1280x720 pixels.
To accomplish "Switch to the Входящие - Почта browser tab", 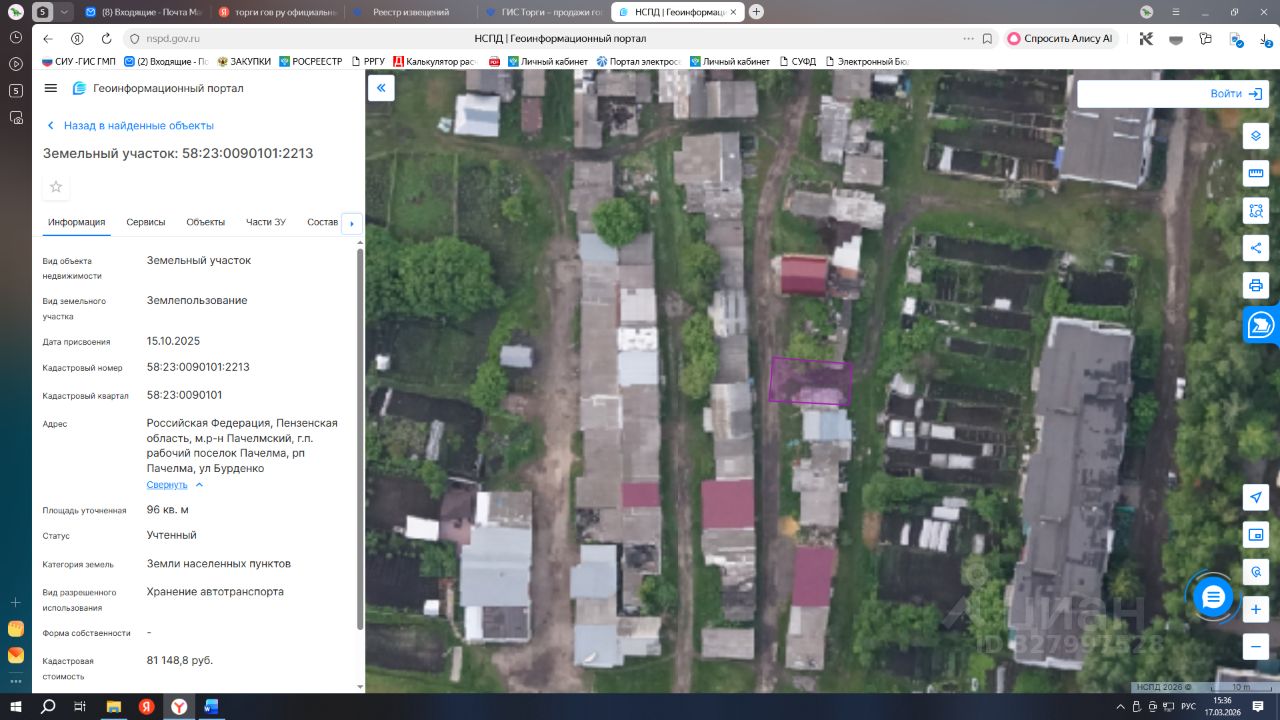I will tap(143, 12).
